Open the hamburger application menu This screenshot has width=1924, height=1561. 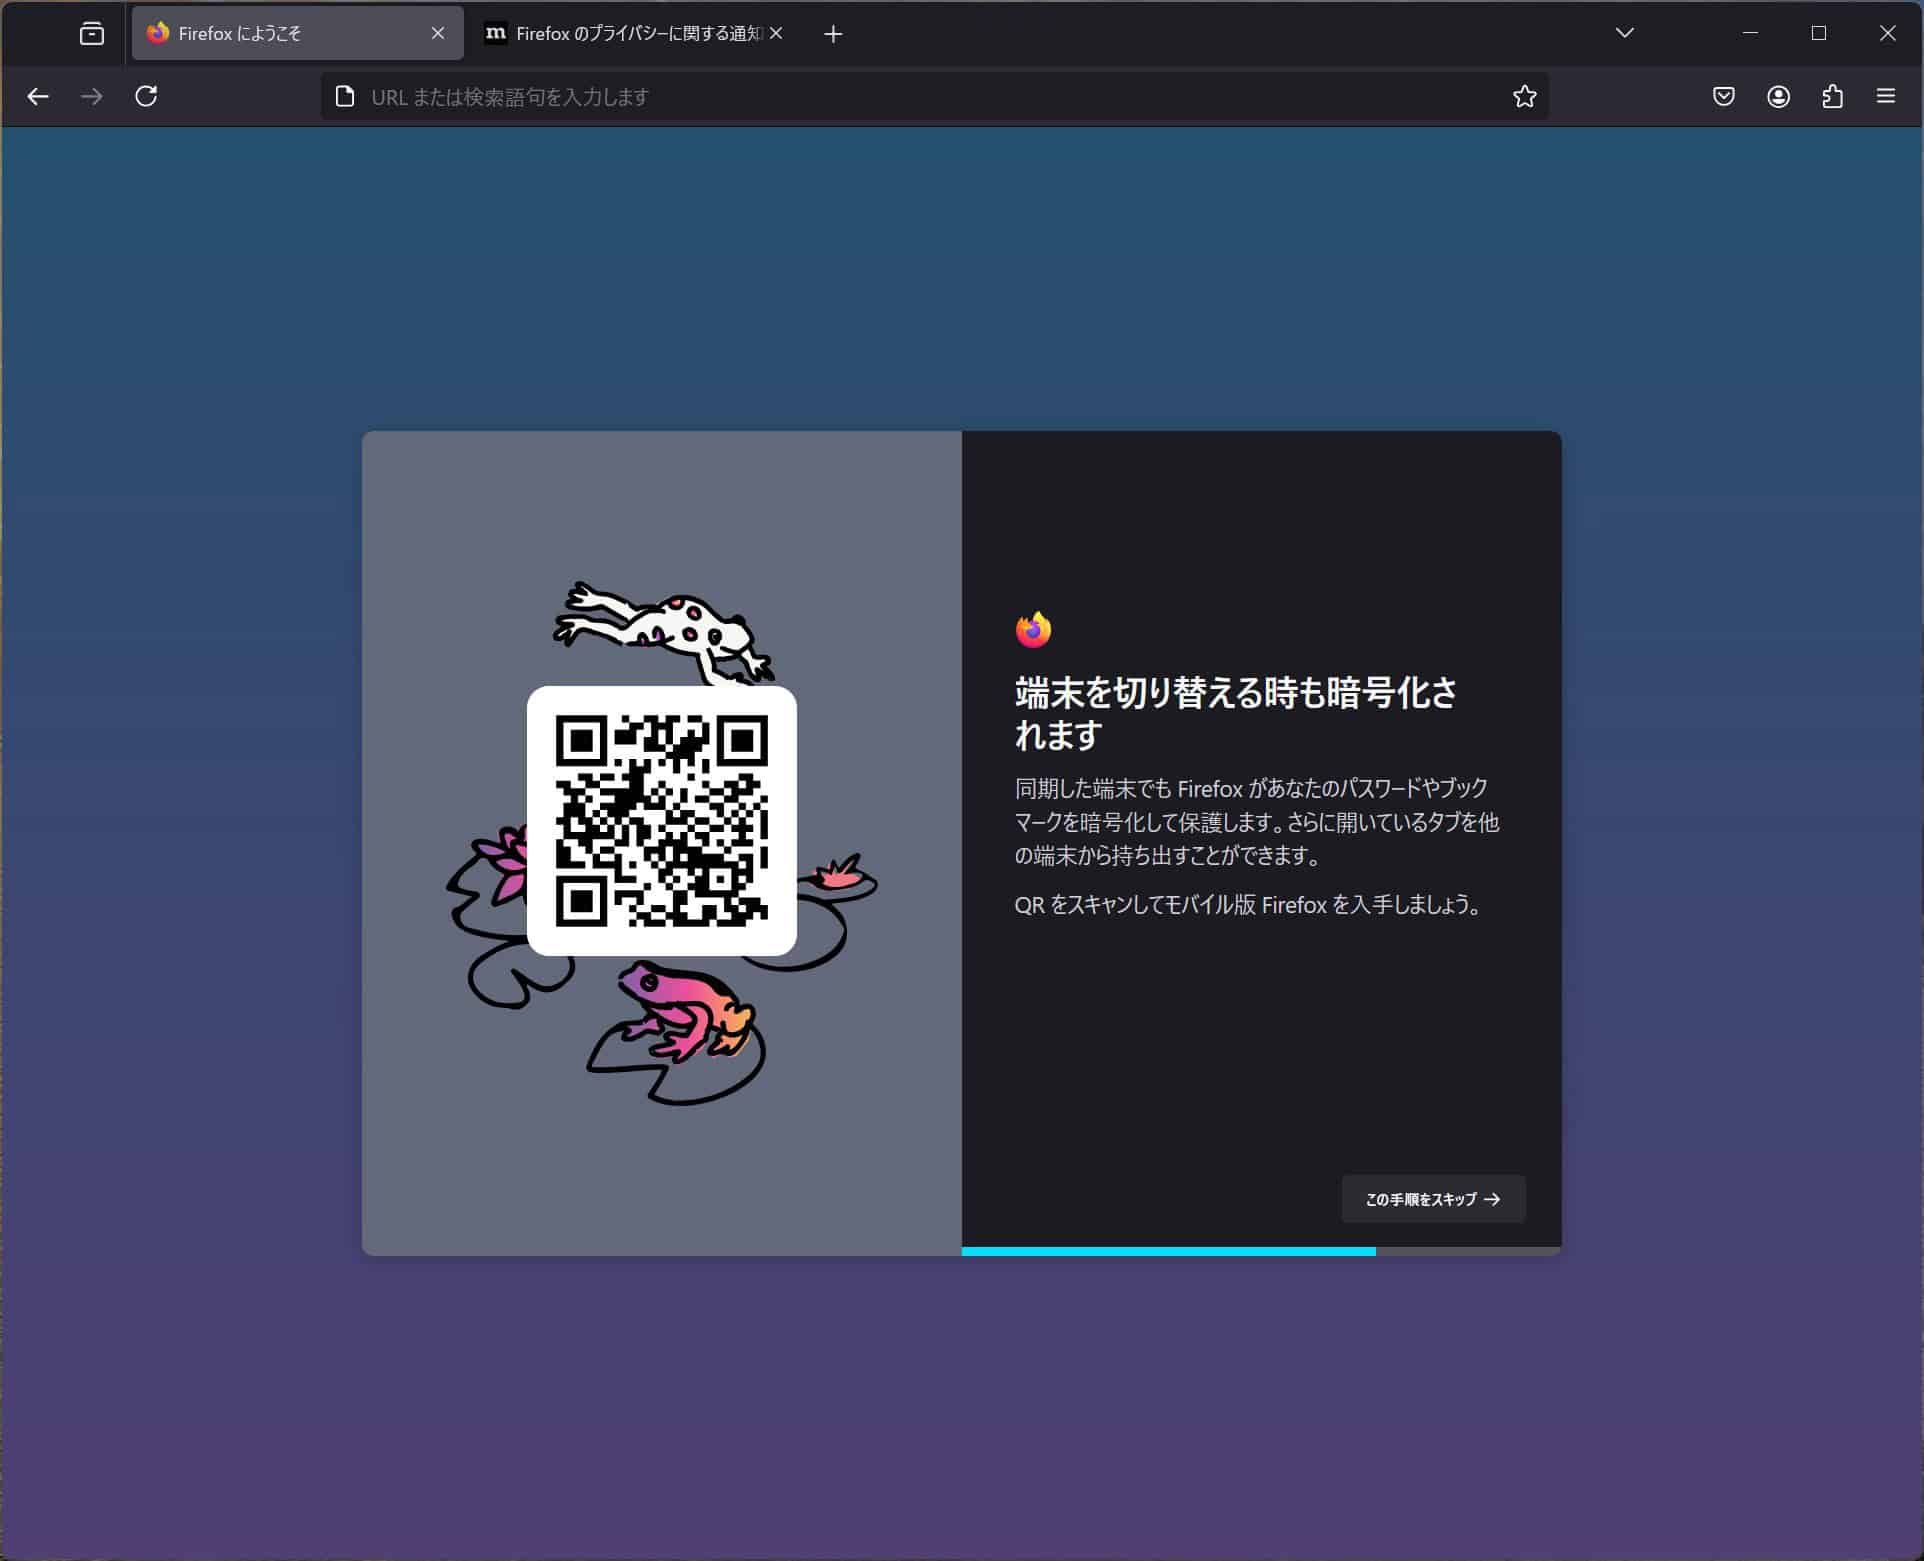coord(1886,96)
